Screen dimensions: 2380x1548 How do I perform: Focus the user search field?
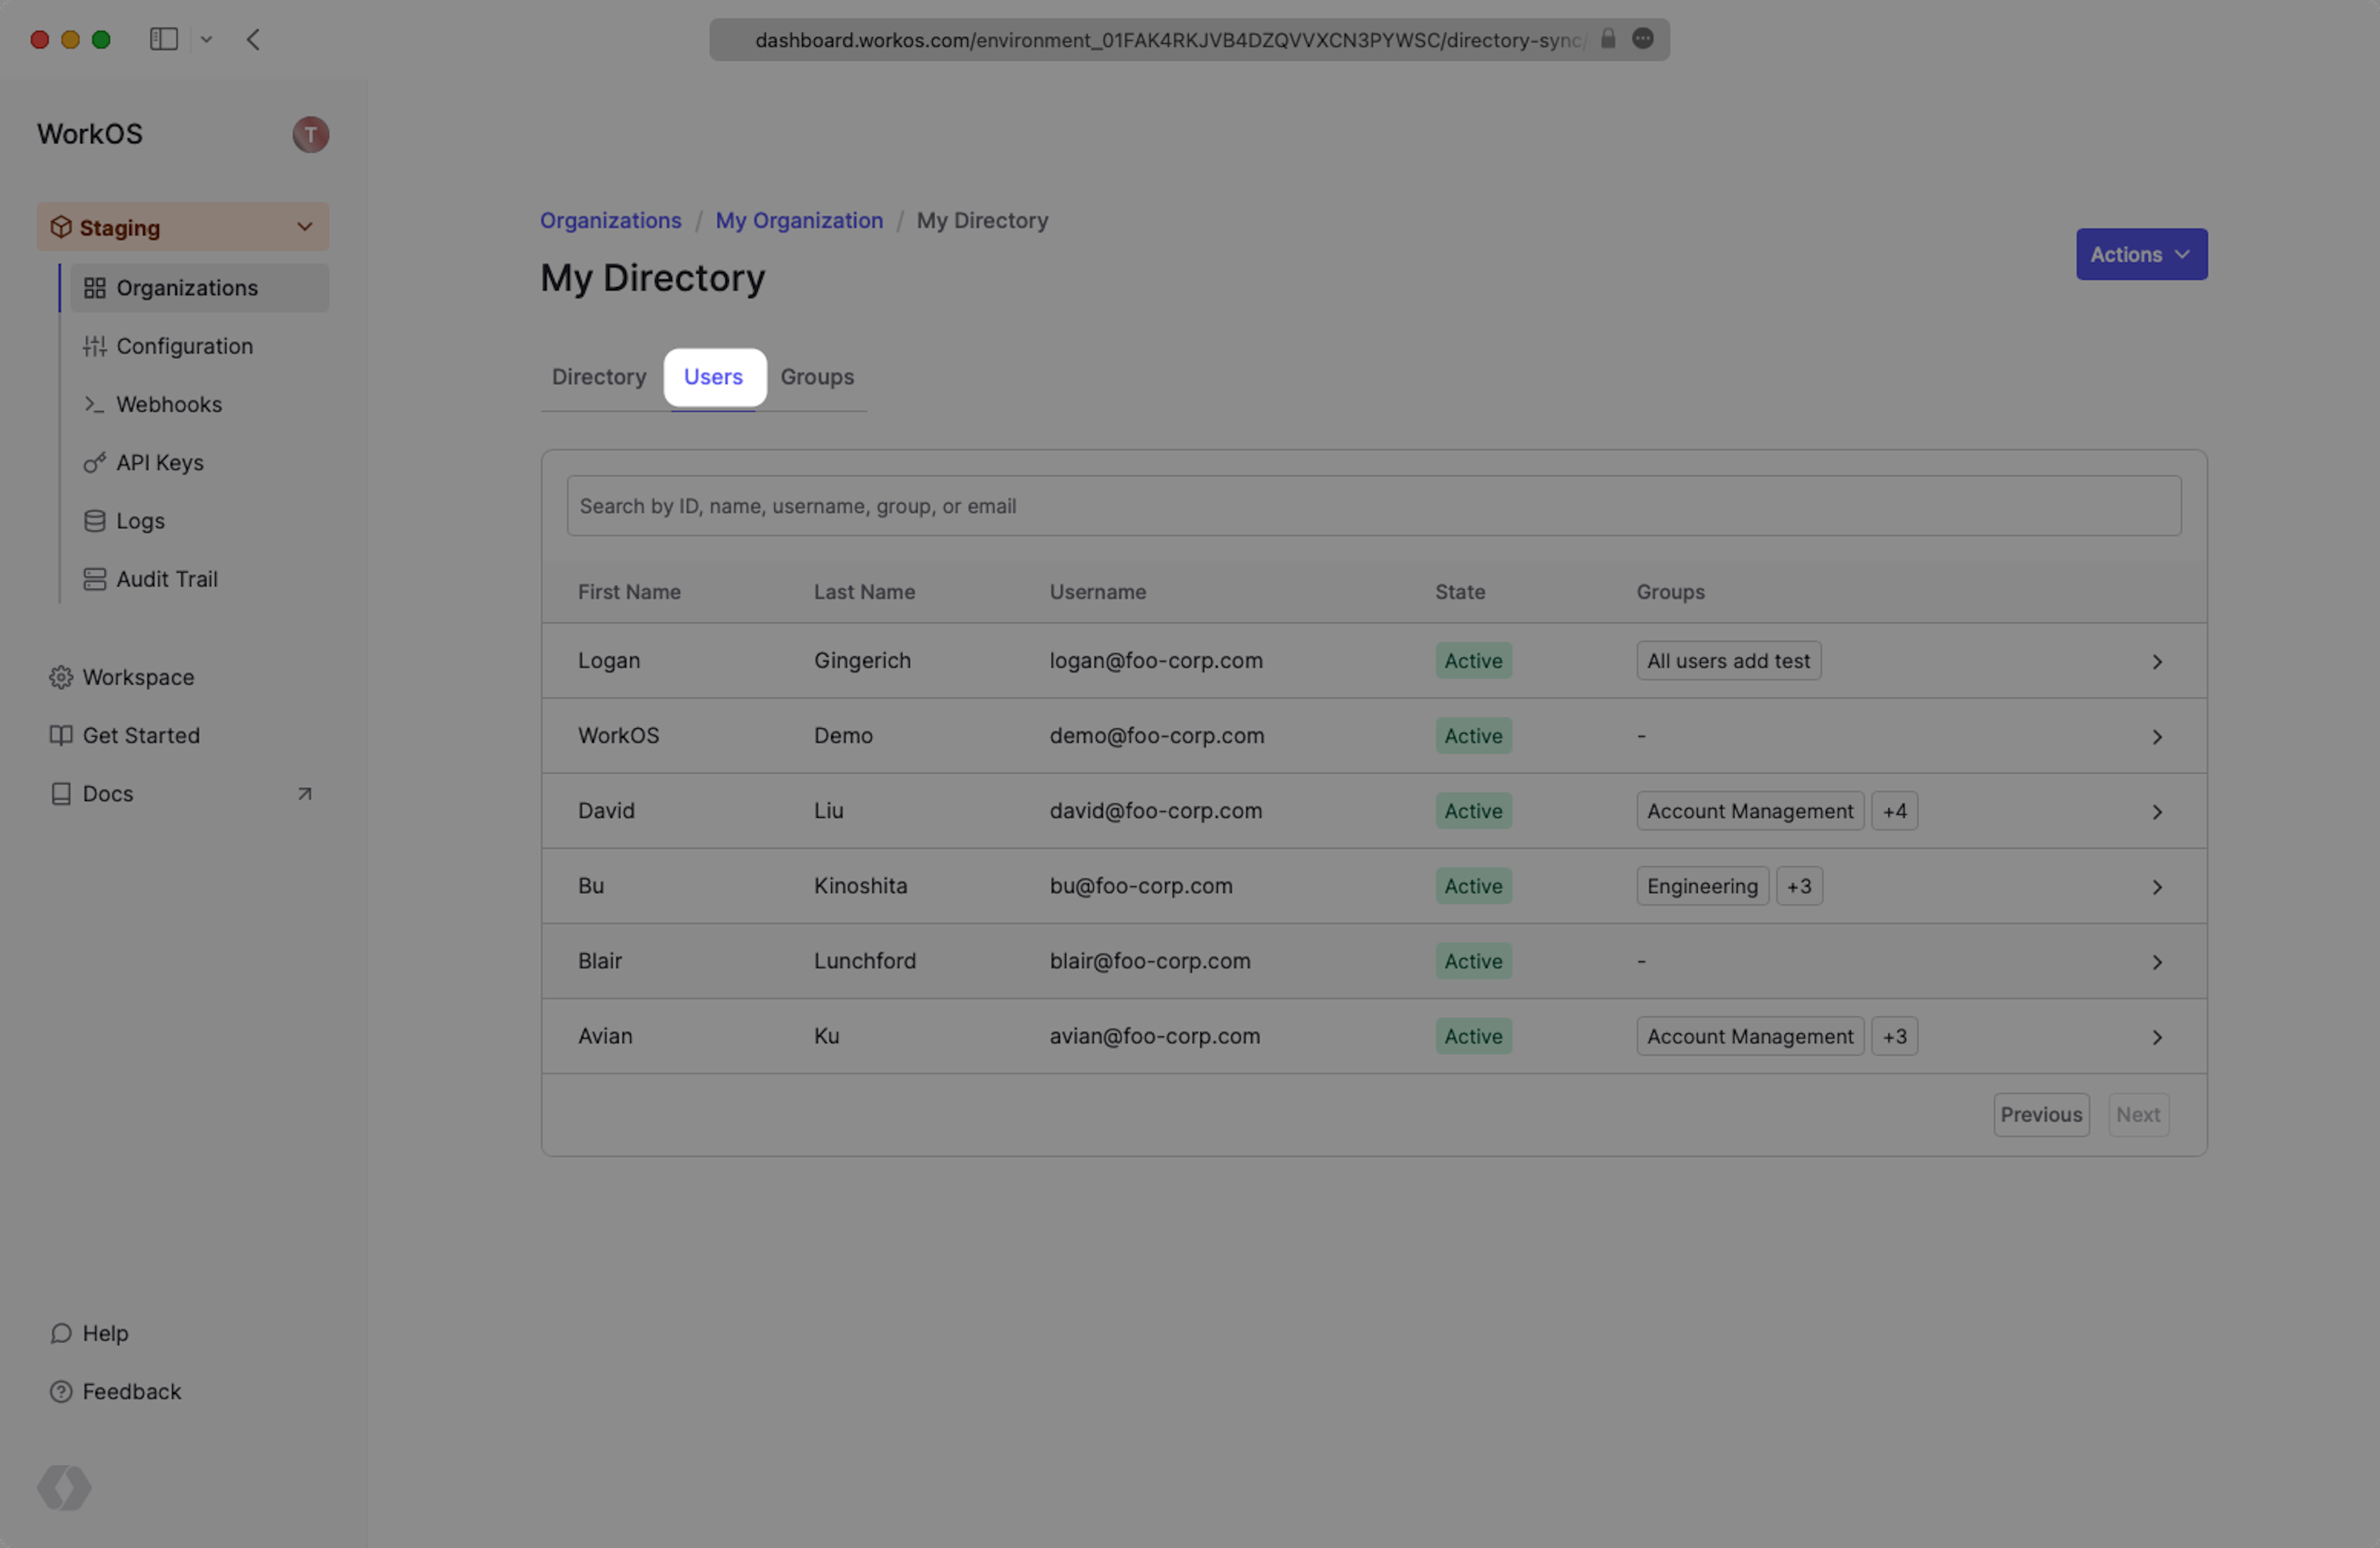[1373, 506]
